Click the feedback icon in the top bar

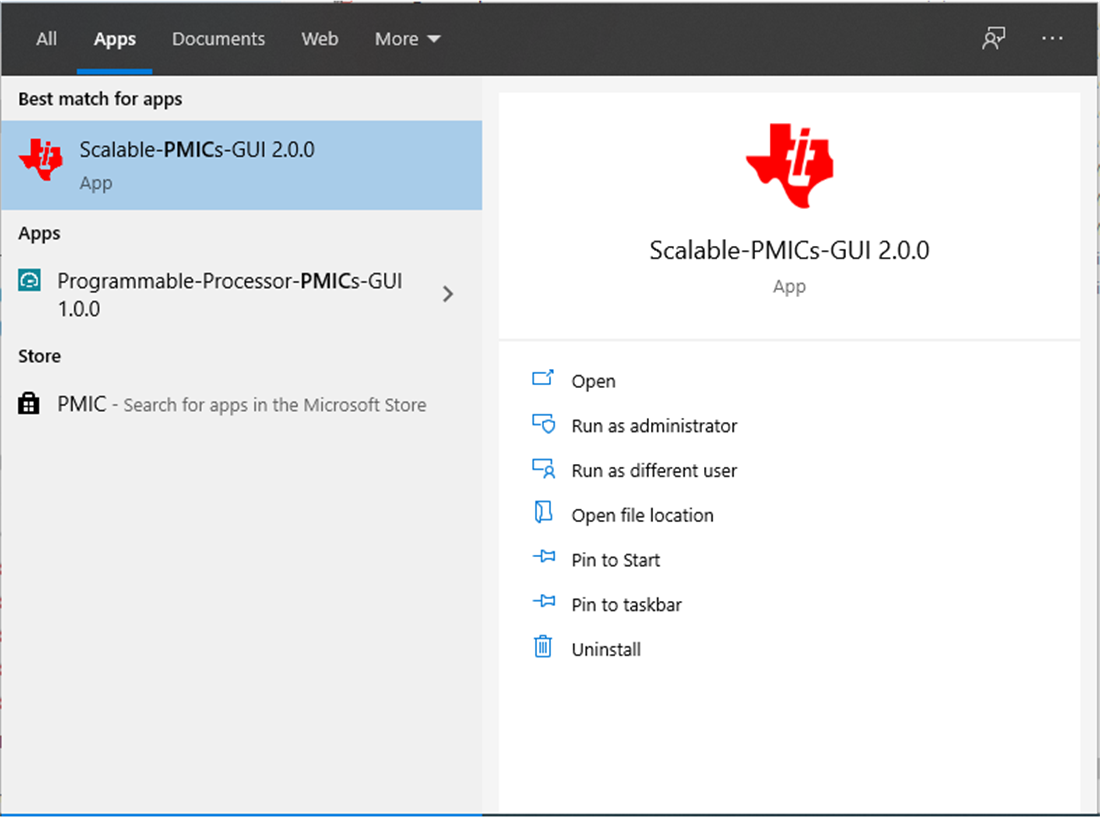coord(993,39)
